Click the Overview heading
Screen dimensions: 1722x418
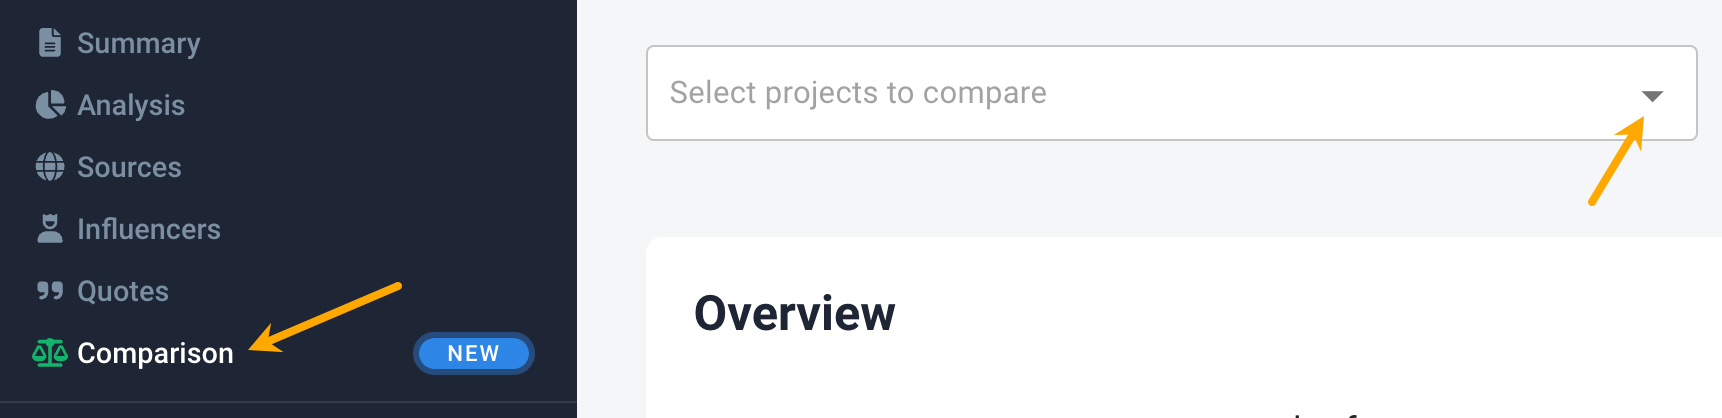coord(795,313)
